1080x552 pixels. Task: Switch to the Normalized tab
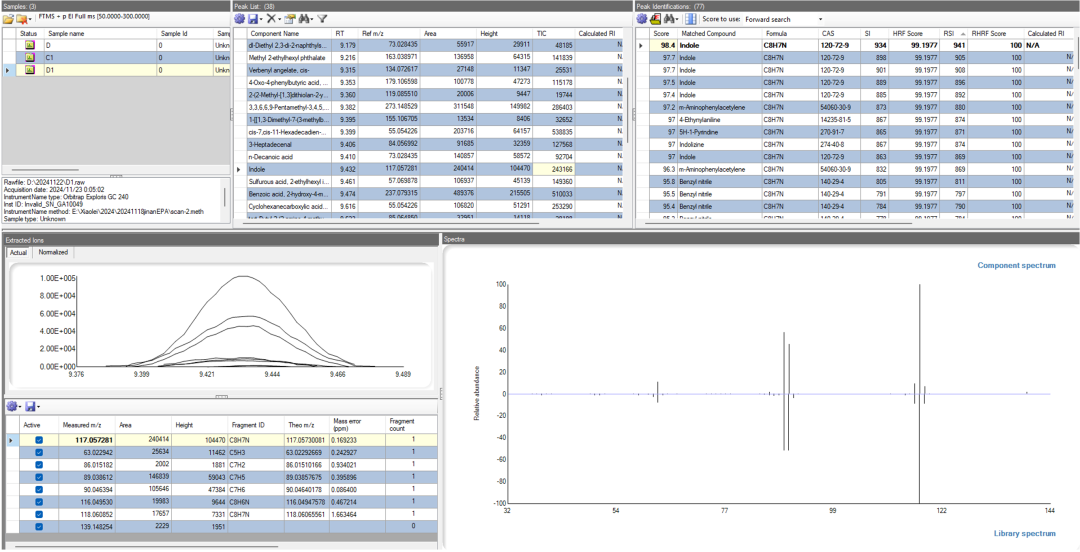click(53, 252)
